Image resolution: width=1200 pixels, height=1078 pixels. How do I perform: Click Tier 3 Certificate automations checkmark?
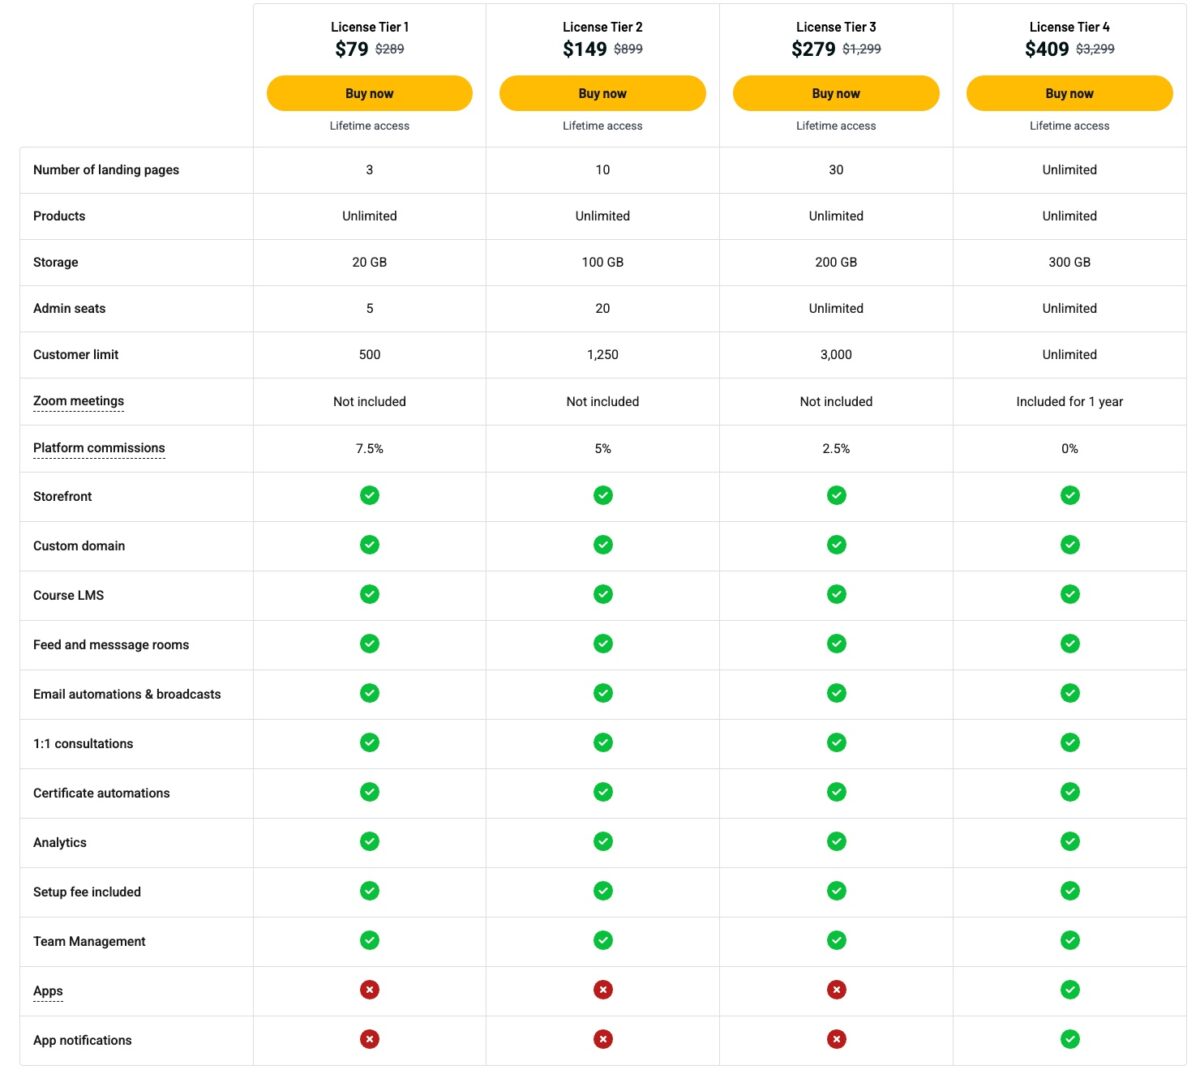pos(837,792)
